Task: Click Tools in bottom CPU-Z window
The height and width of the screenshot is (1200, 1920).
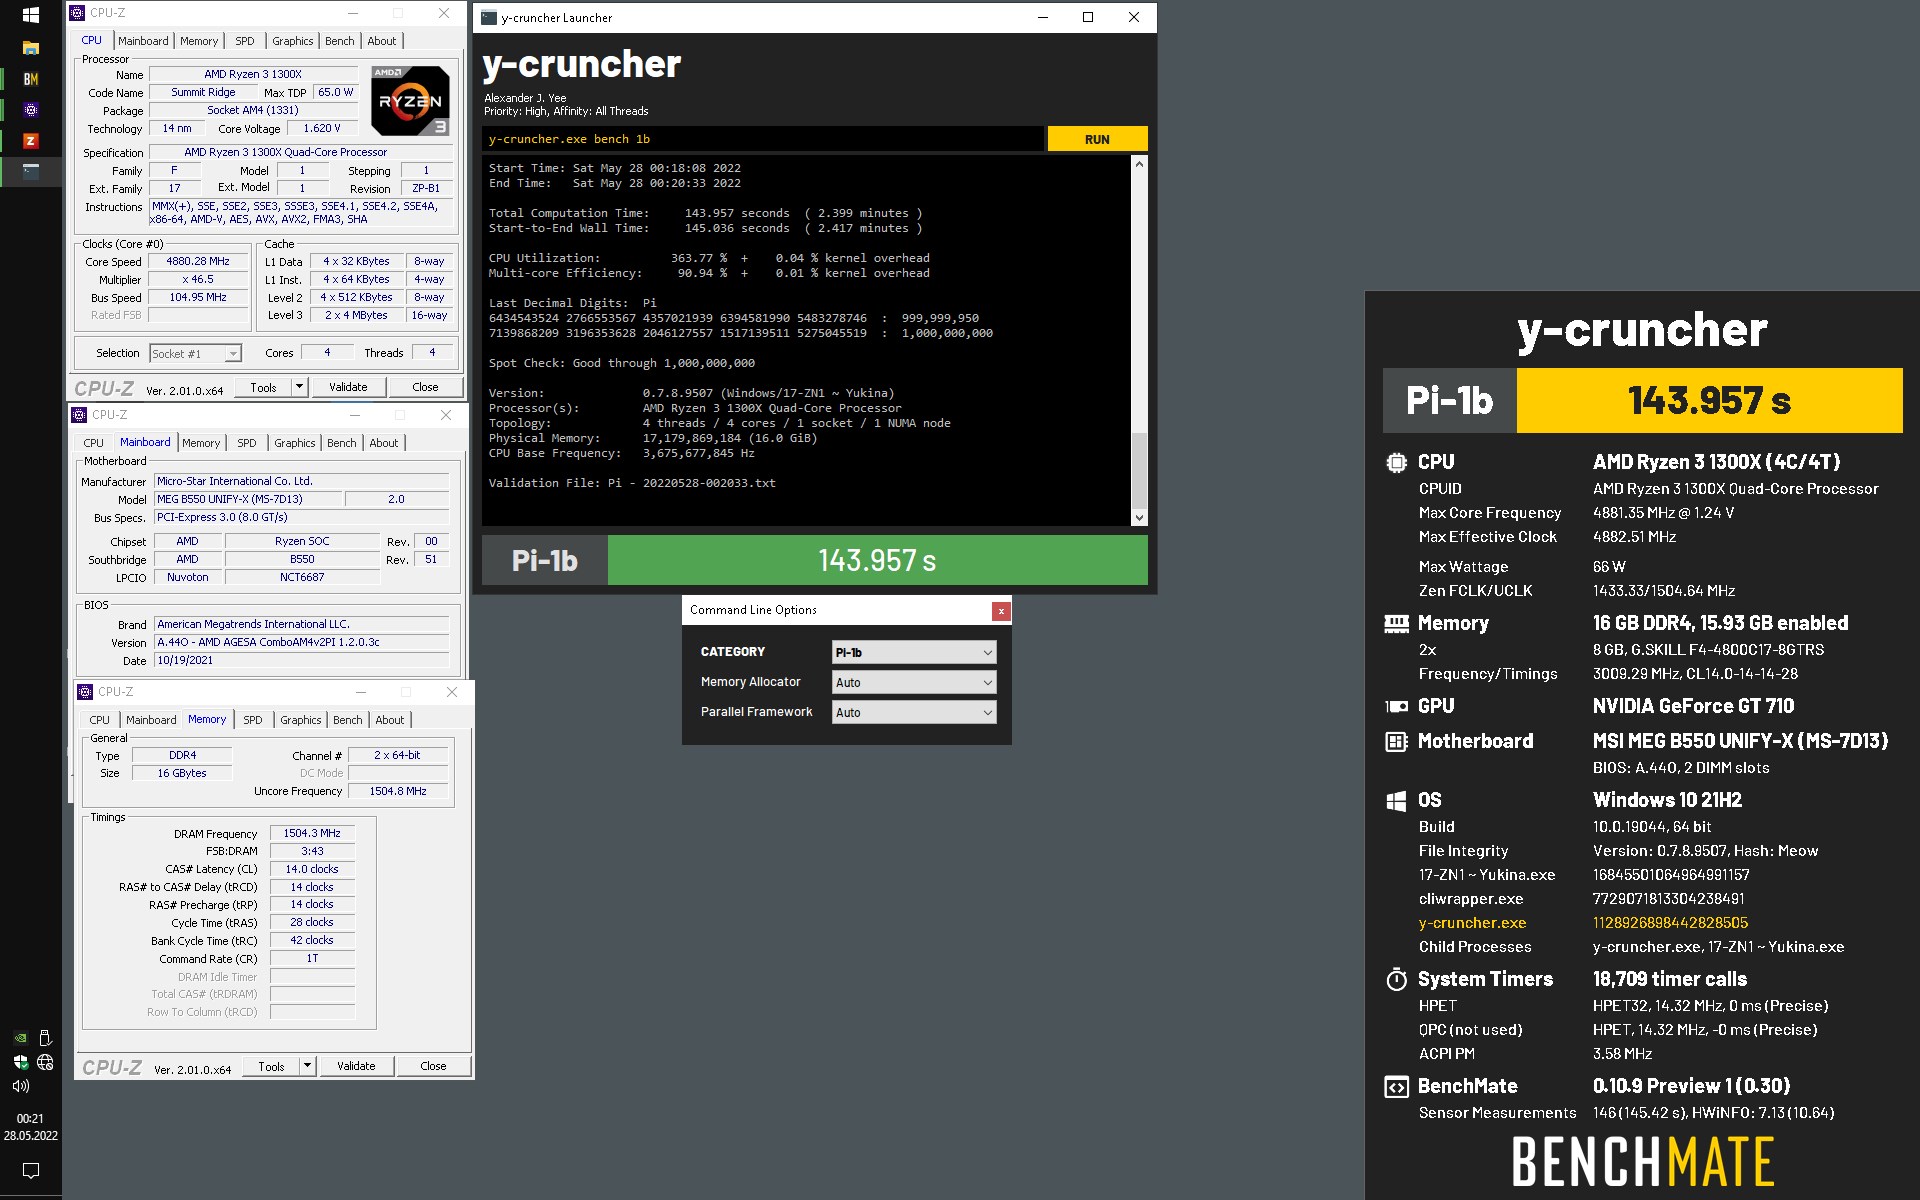Action: (x=271, y=1066)
